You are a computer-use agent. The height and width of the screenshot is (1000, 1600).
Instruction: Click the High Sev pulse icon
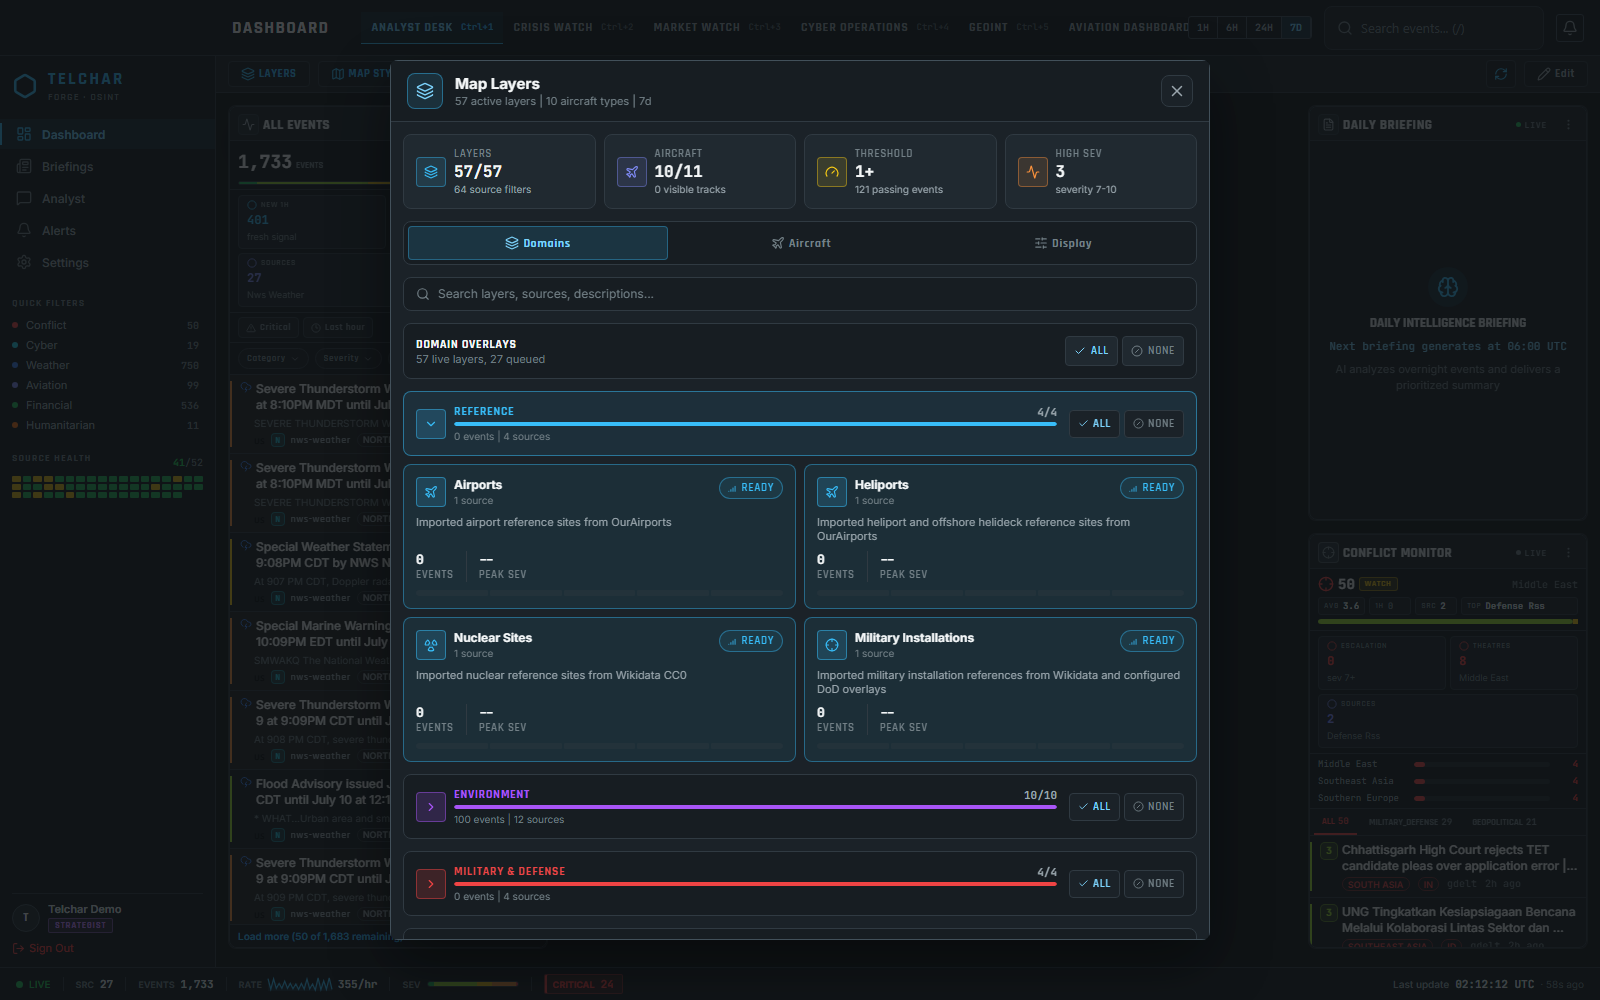click(1033, 172)
